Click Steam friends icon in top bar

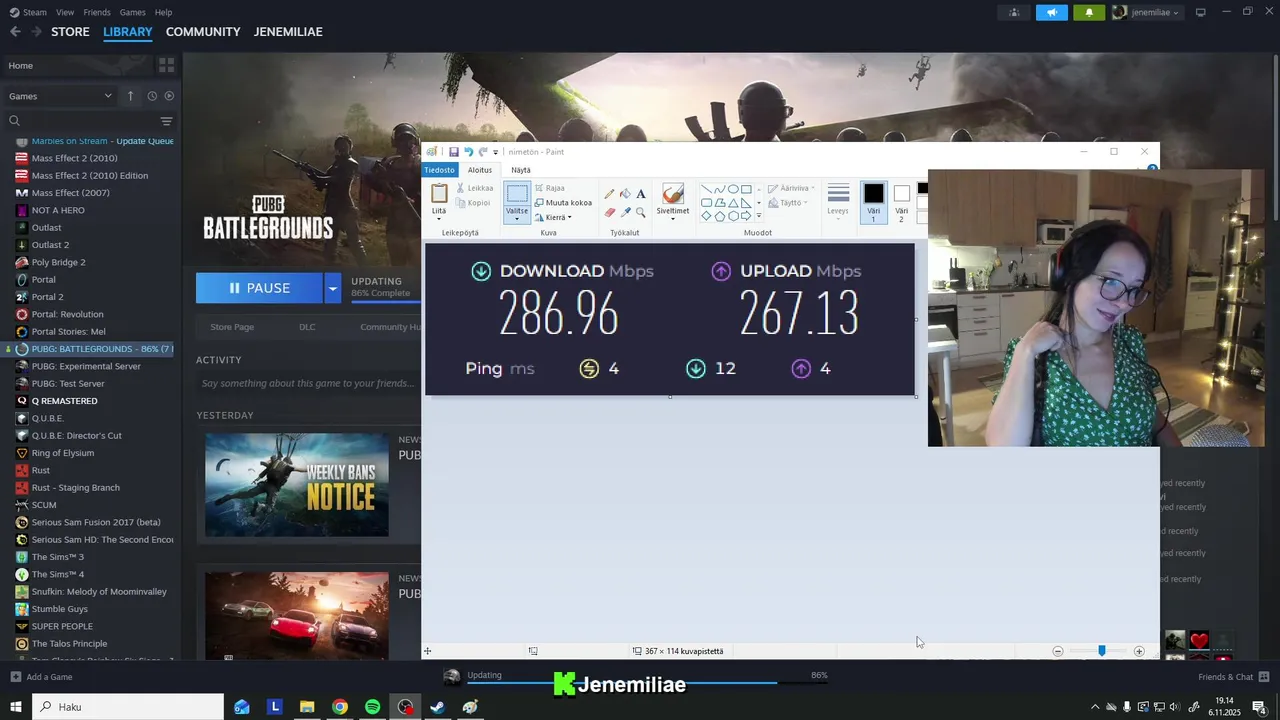[1014, 12]
